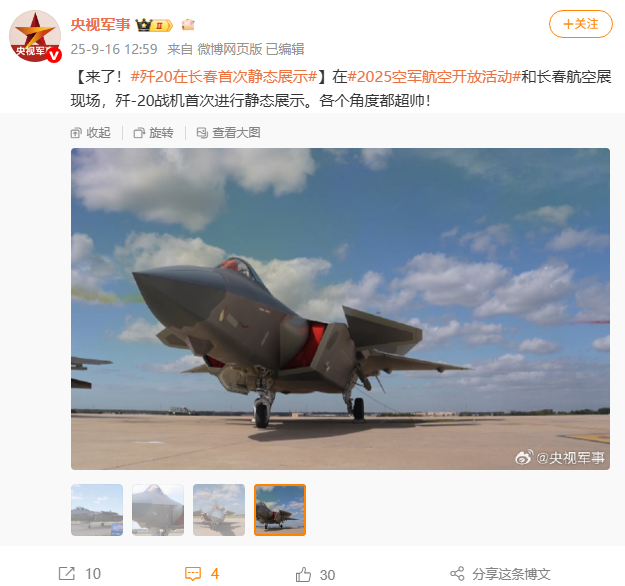Select the first photo thumbnail

point(97,510)
